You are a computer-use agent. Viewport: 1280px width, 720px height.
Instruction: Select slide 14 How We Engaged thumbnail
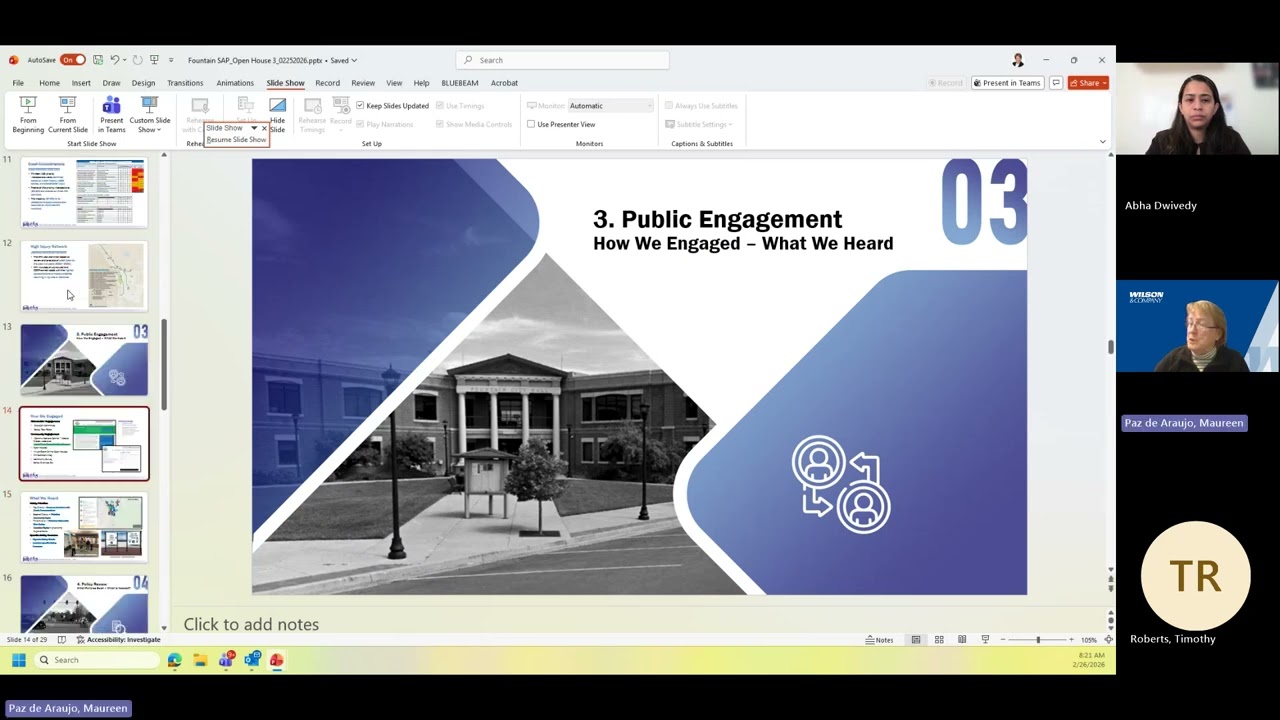pyautogui.click(x=84, y=443)
